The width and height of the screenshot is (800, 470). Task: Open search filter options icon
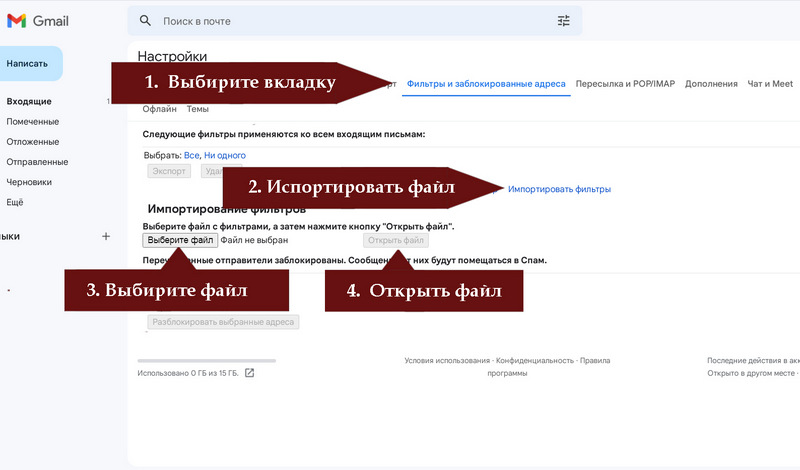[x=563, y=21]
